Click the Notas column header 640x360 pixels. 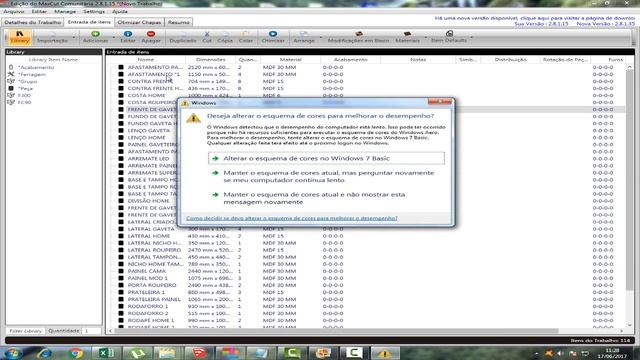click(x=418, y=60)
